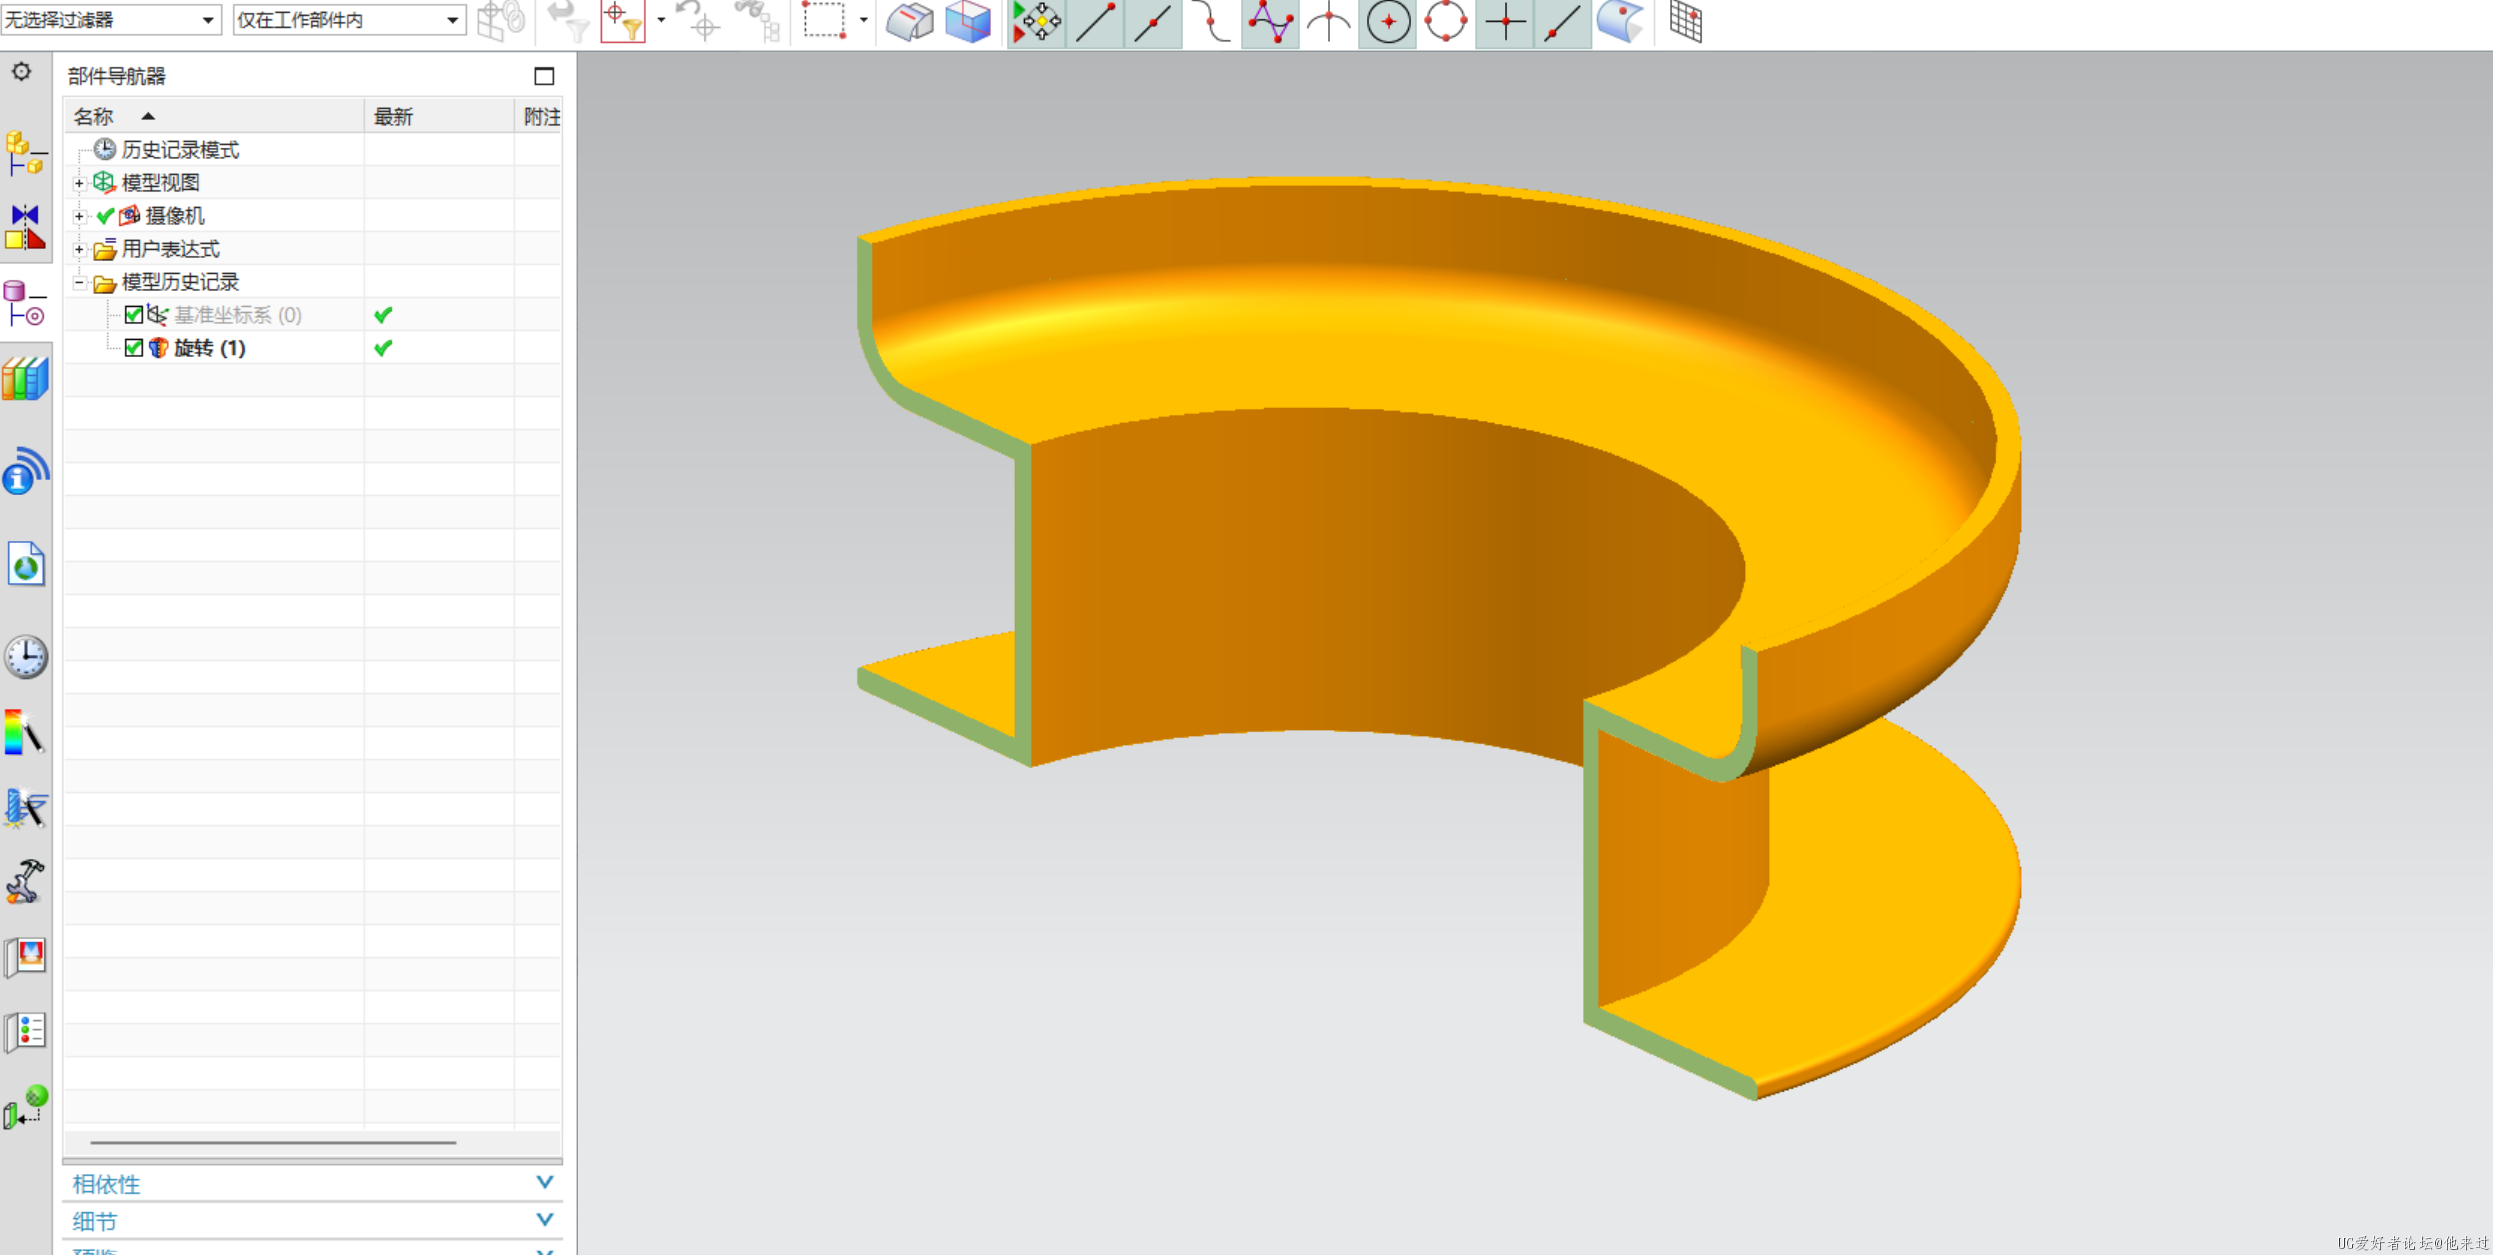This screenshot has height=1255, width=2493.
Task: Open the Part Navigator sidebar tab
Action: click(25, 304)
